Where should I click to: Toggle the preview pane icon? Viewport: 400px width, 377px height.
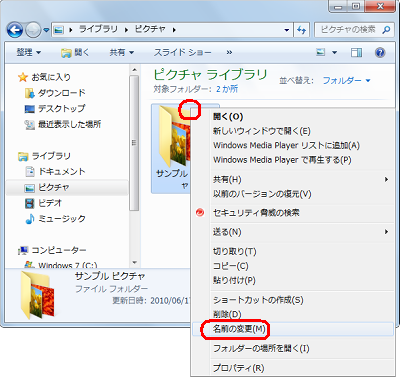click(356, 52)
